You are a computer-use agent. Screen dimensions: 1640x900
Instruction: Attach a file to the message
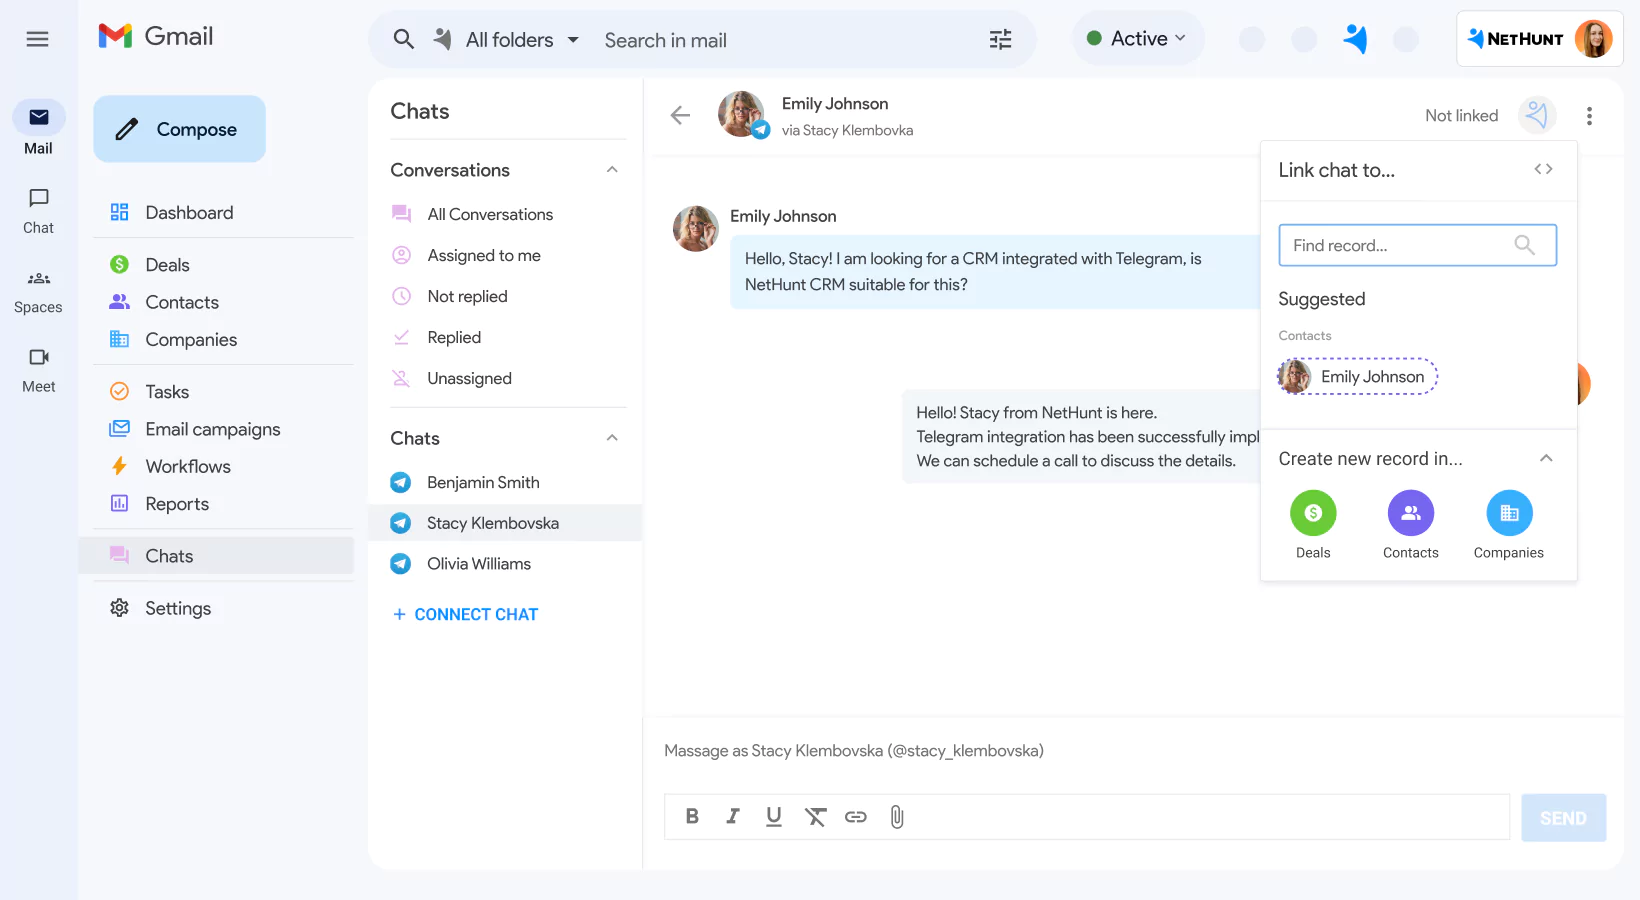[896, 817]
